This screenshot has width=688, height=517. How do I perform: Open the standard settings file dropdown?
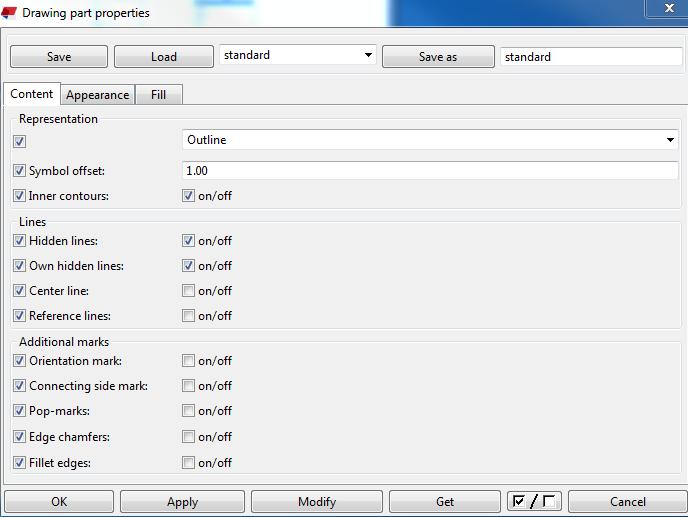tap(297, 55)
